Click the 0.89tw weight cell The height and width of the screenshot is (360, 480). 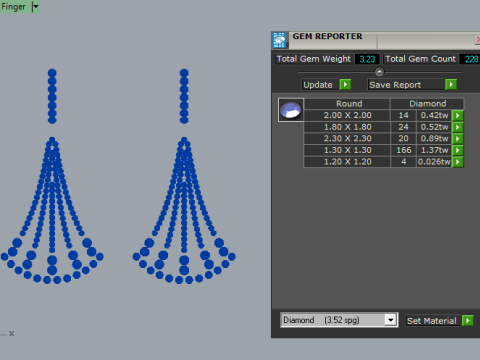(x=434, y=139)
